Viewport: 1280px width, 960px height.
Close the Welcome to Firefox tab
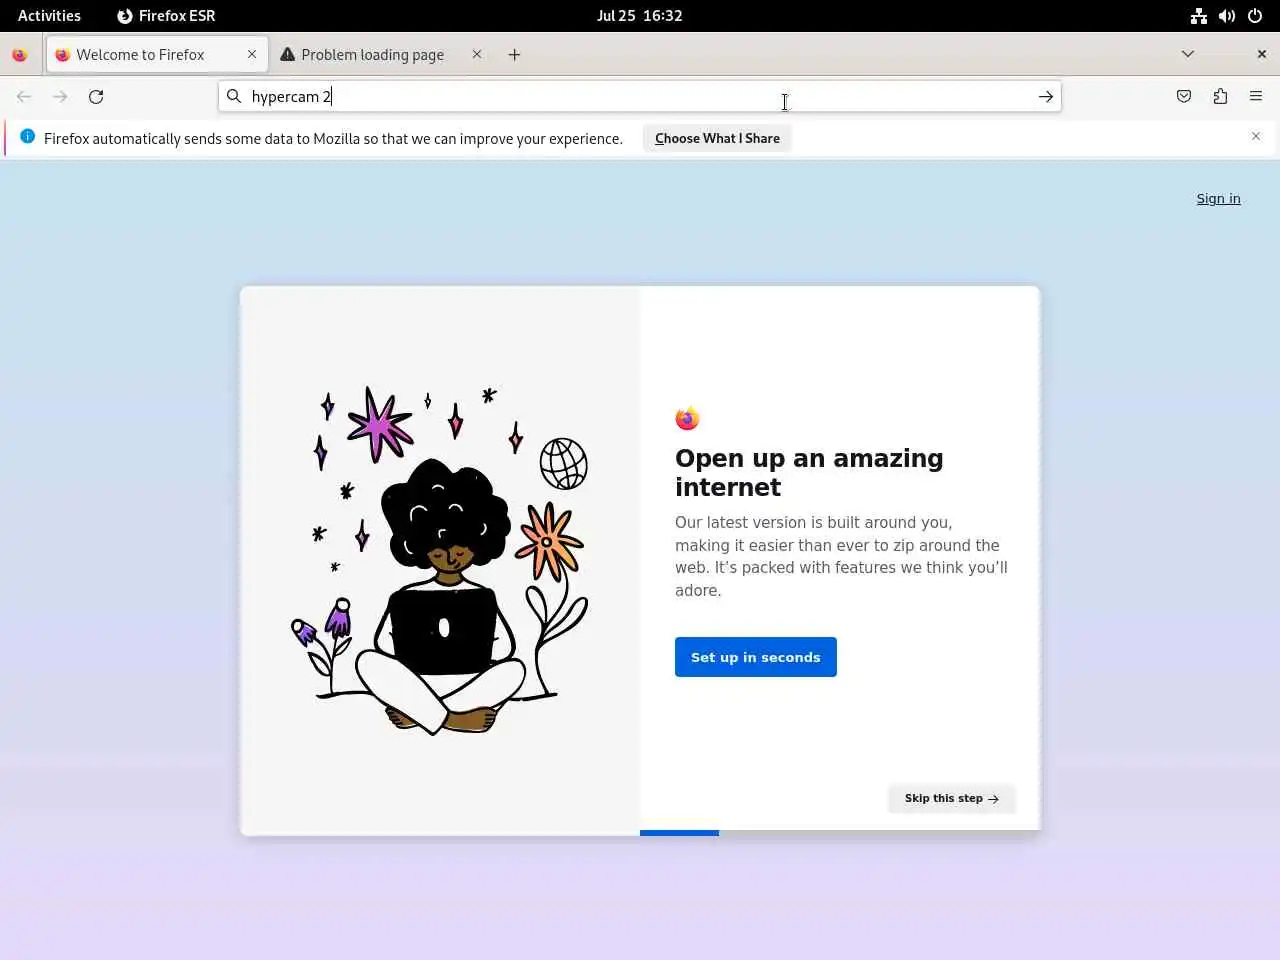252,54
